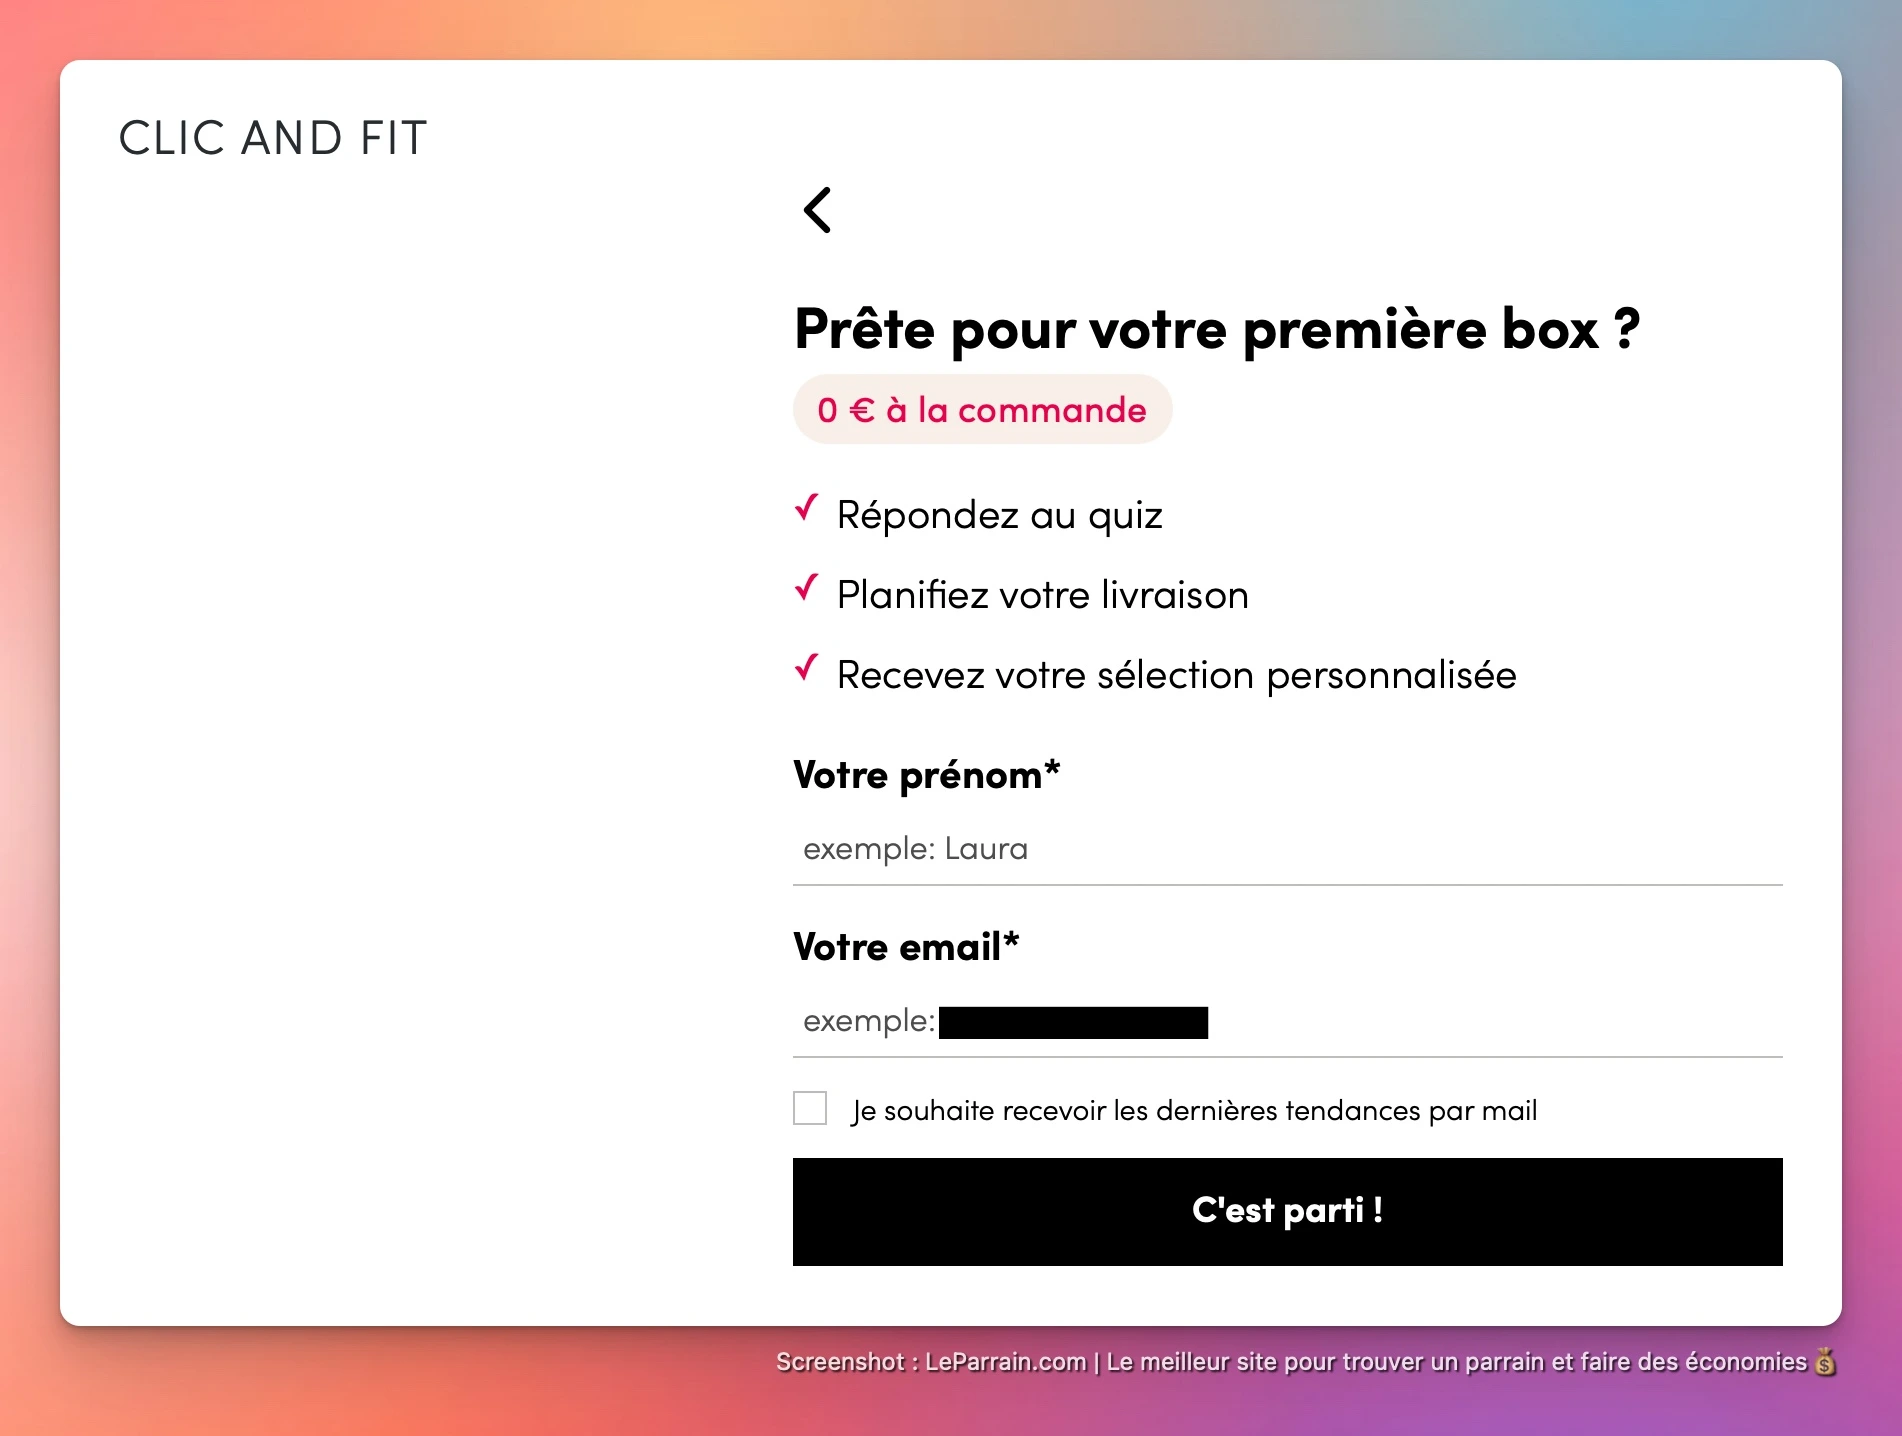The width and height of the screenshot is (1902, 1436).
Task: Select the "Répondez au quiz" list text
Action: [x=1000, y=516]
